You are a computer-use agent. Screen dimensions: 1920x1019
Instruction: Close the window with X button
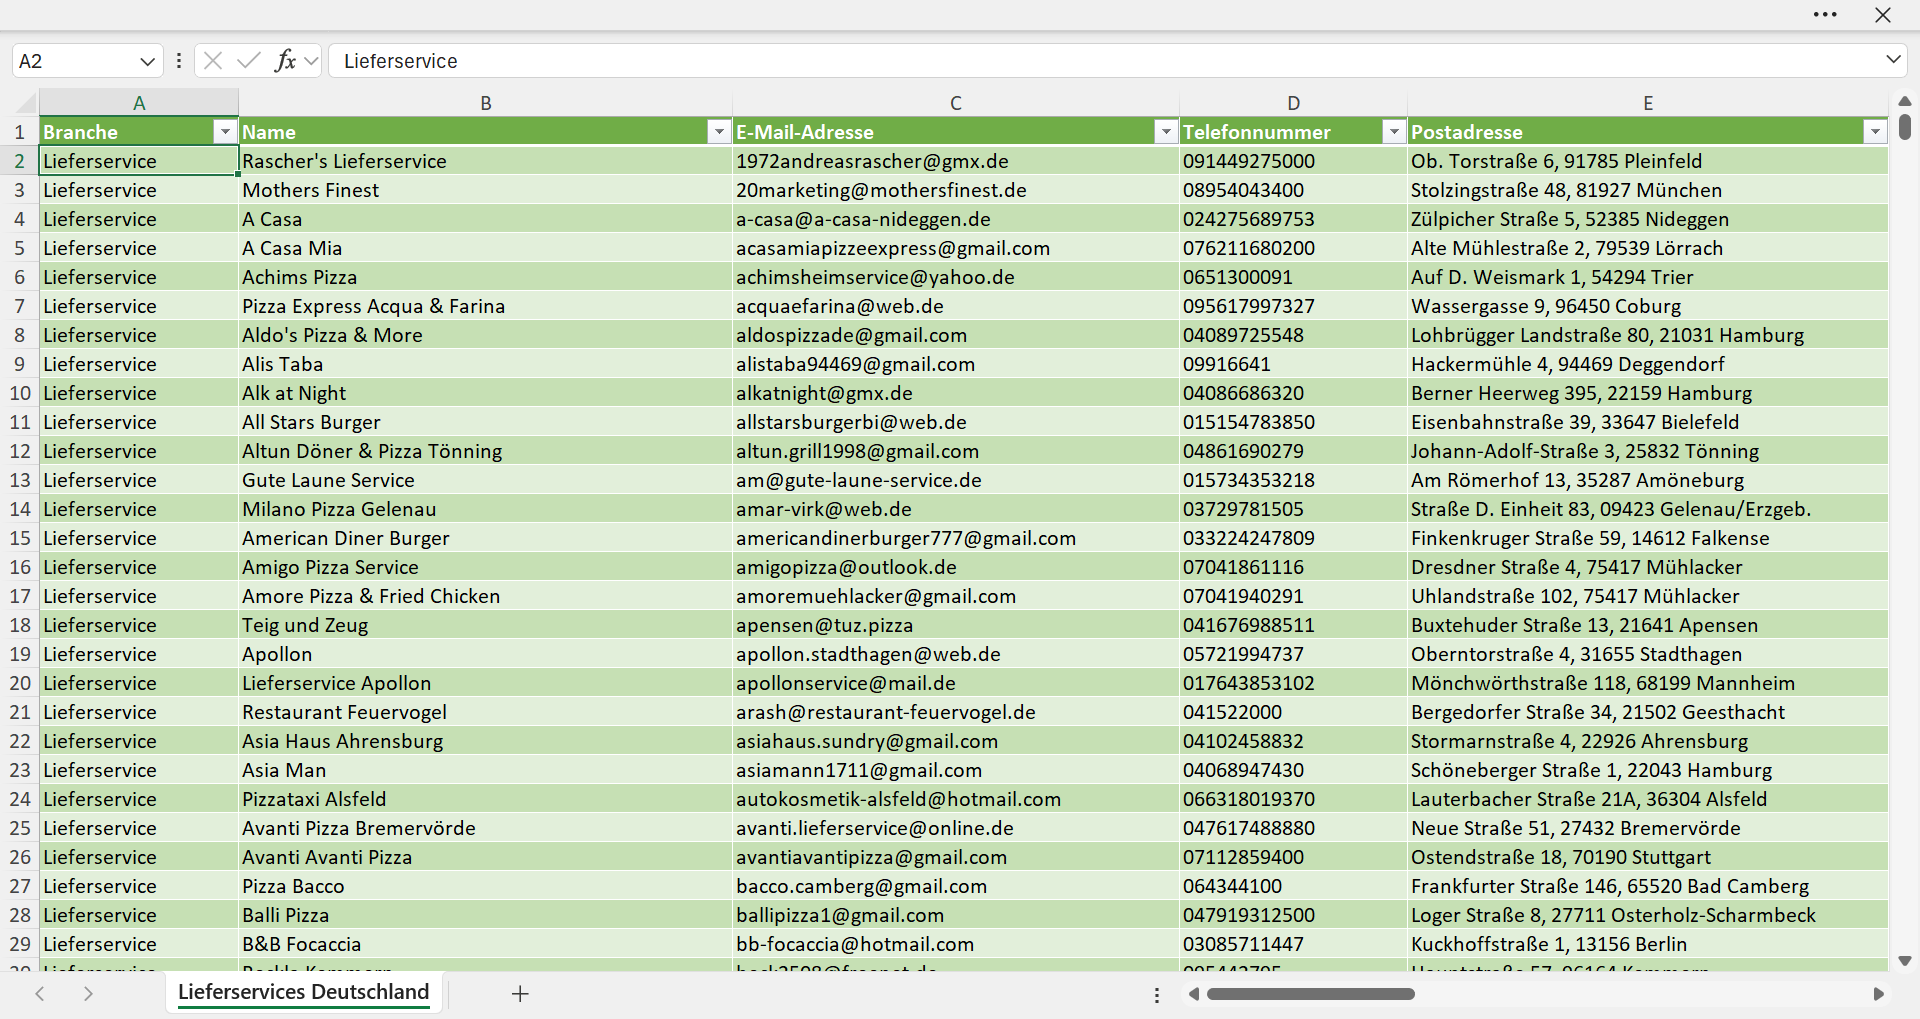1883,15
